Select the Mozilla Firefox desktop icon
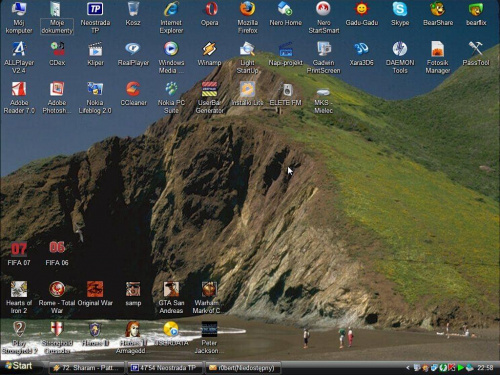 [x=247, y=17]
